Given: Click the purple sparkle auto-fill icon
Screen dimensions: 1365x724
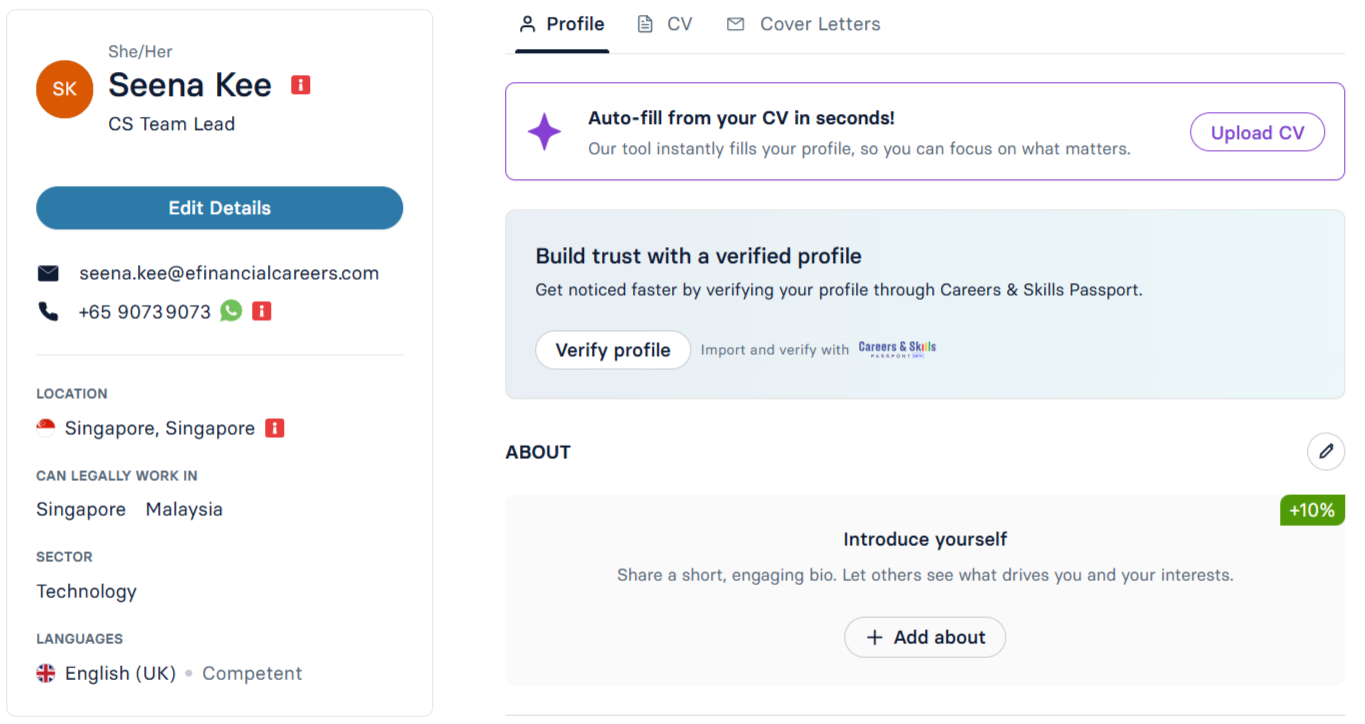Looking at the screenshot, I should (x=544, y=132).
